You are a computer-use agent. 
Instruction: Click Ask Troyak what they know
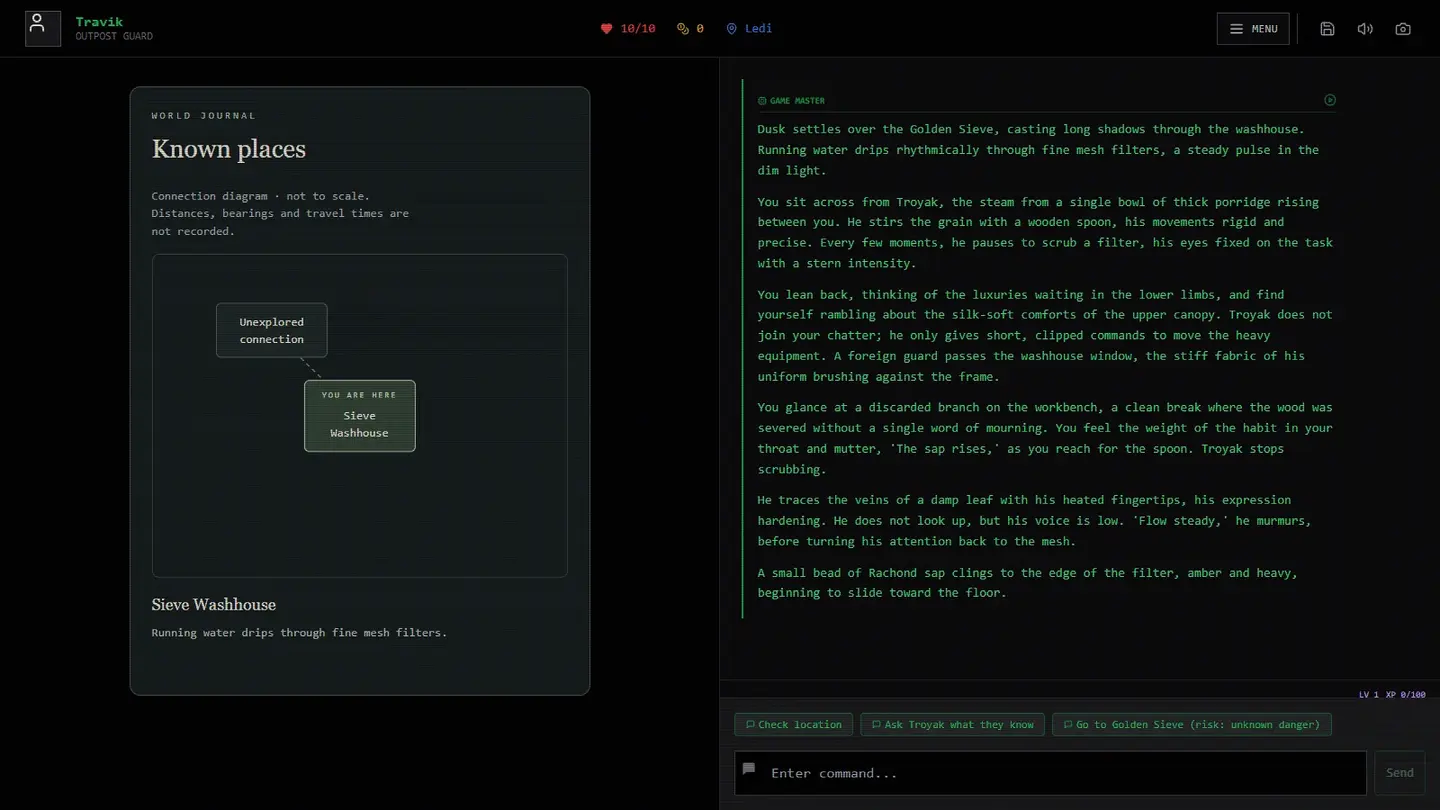[x=952, y=724]
